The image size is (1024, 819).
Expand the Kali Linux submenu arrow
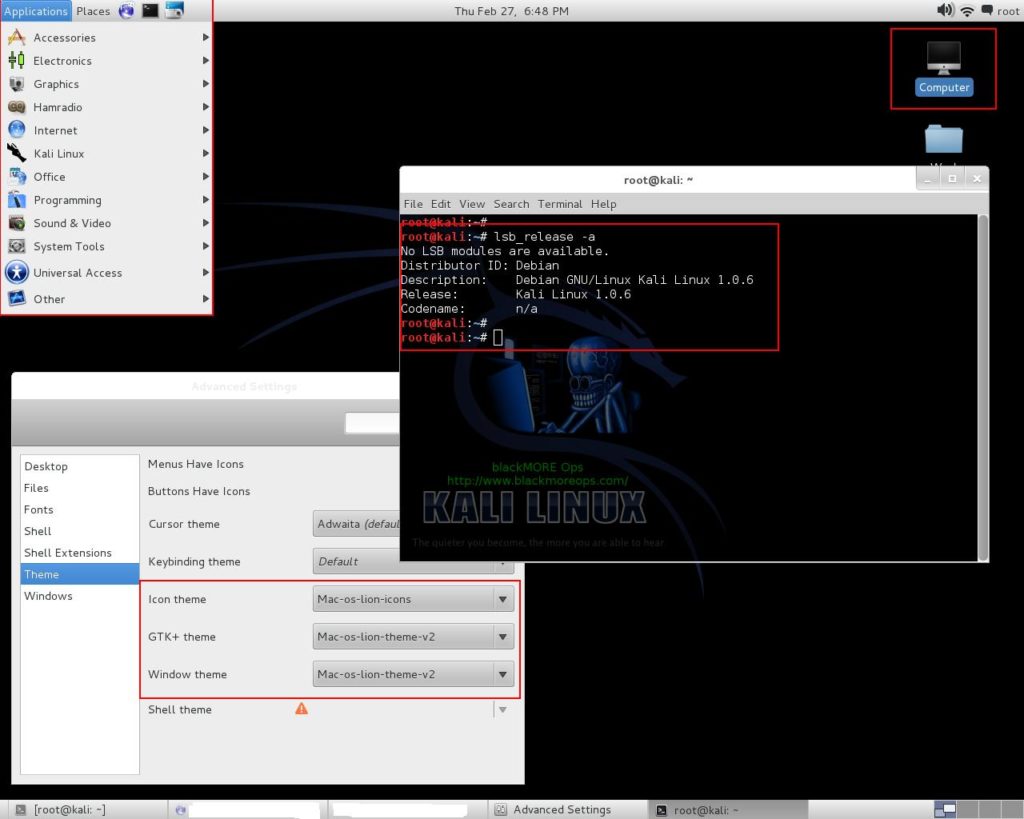coord(206,153)
